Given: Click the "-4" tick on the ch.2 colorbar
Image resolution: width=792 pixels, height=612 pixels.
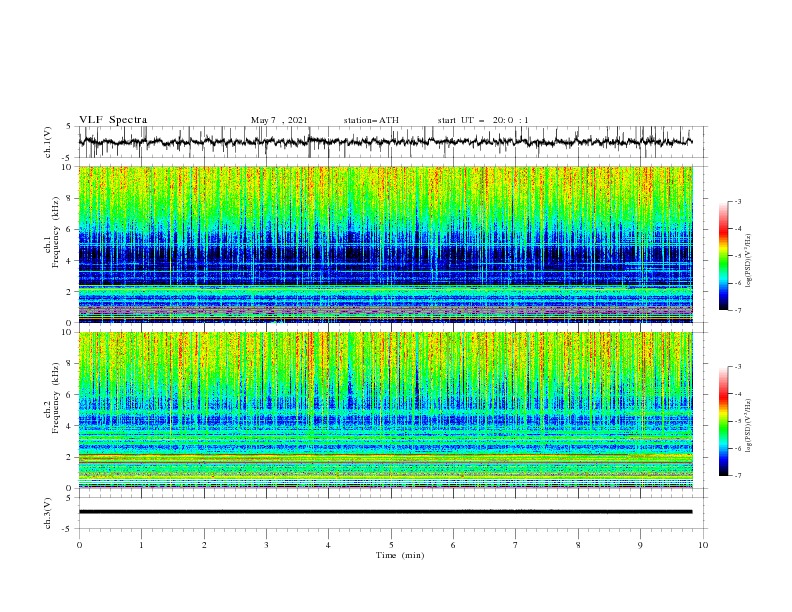Looking at the screenshot, I should point(738,394).
